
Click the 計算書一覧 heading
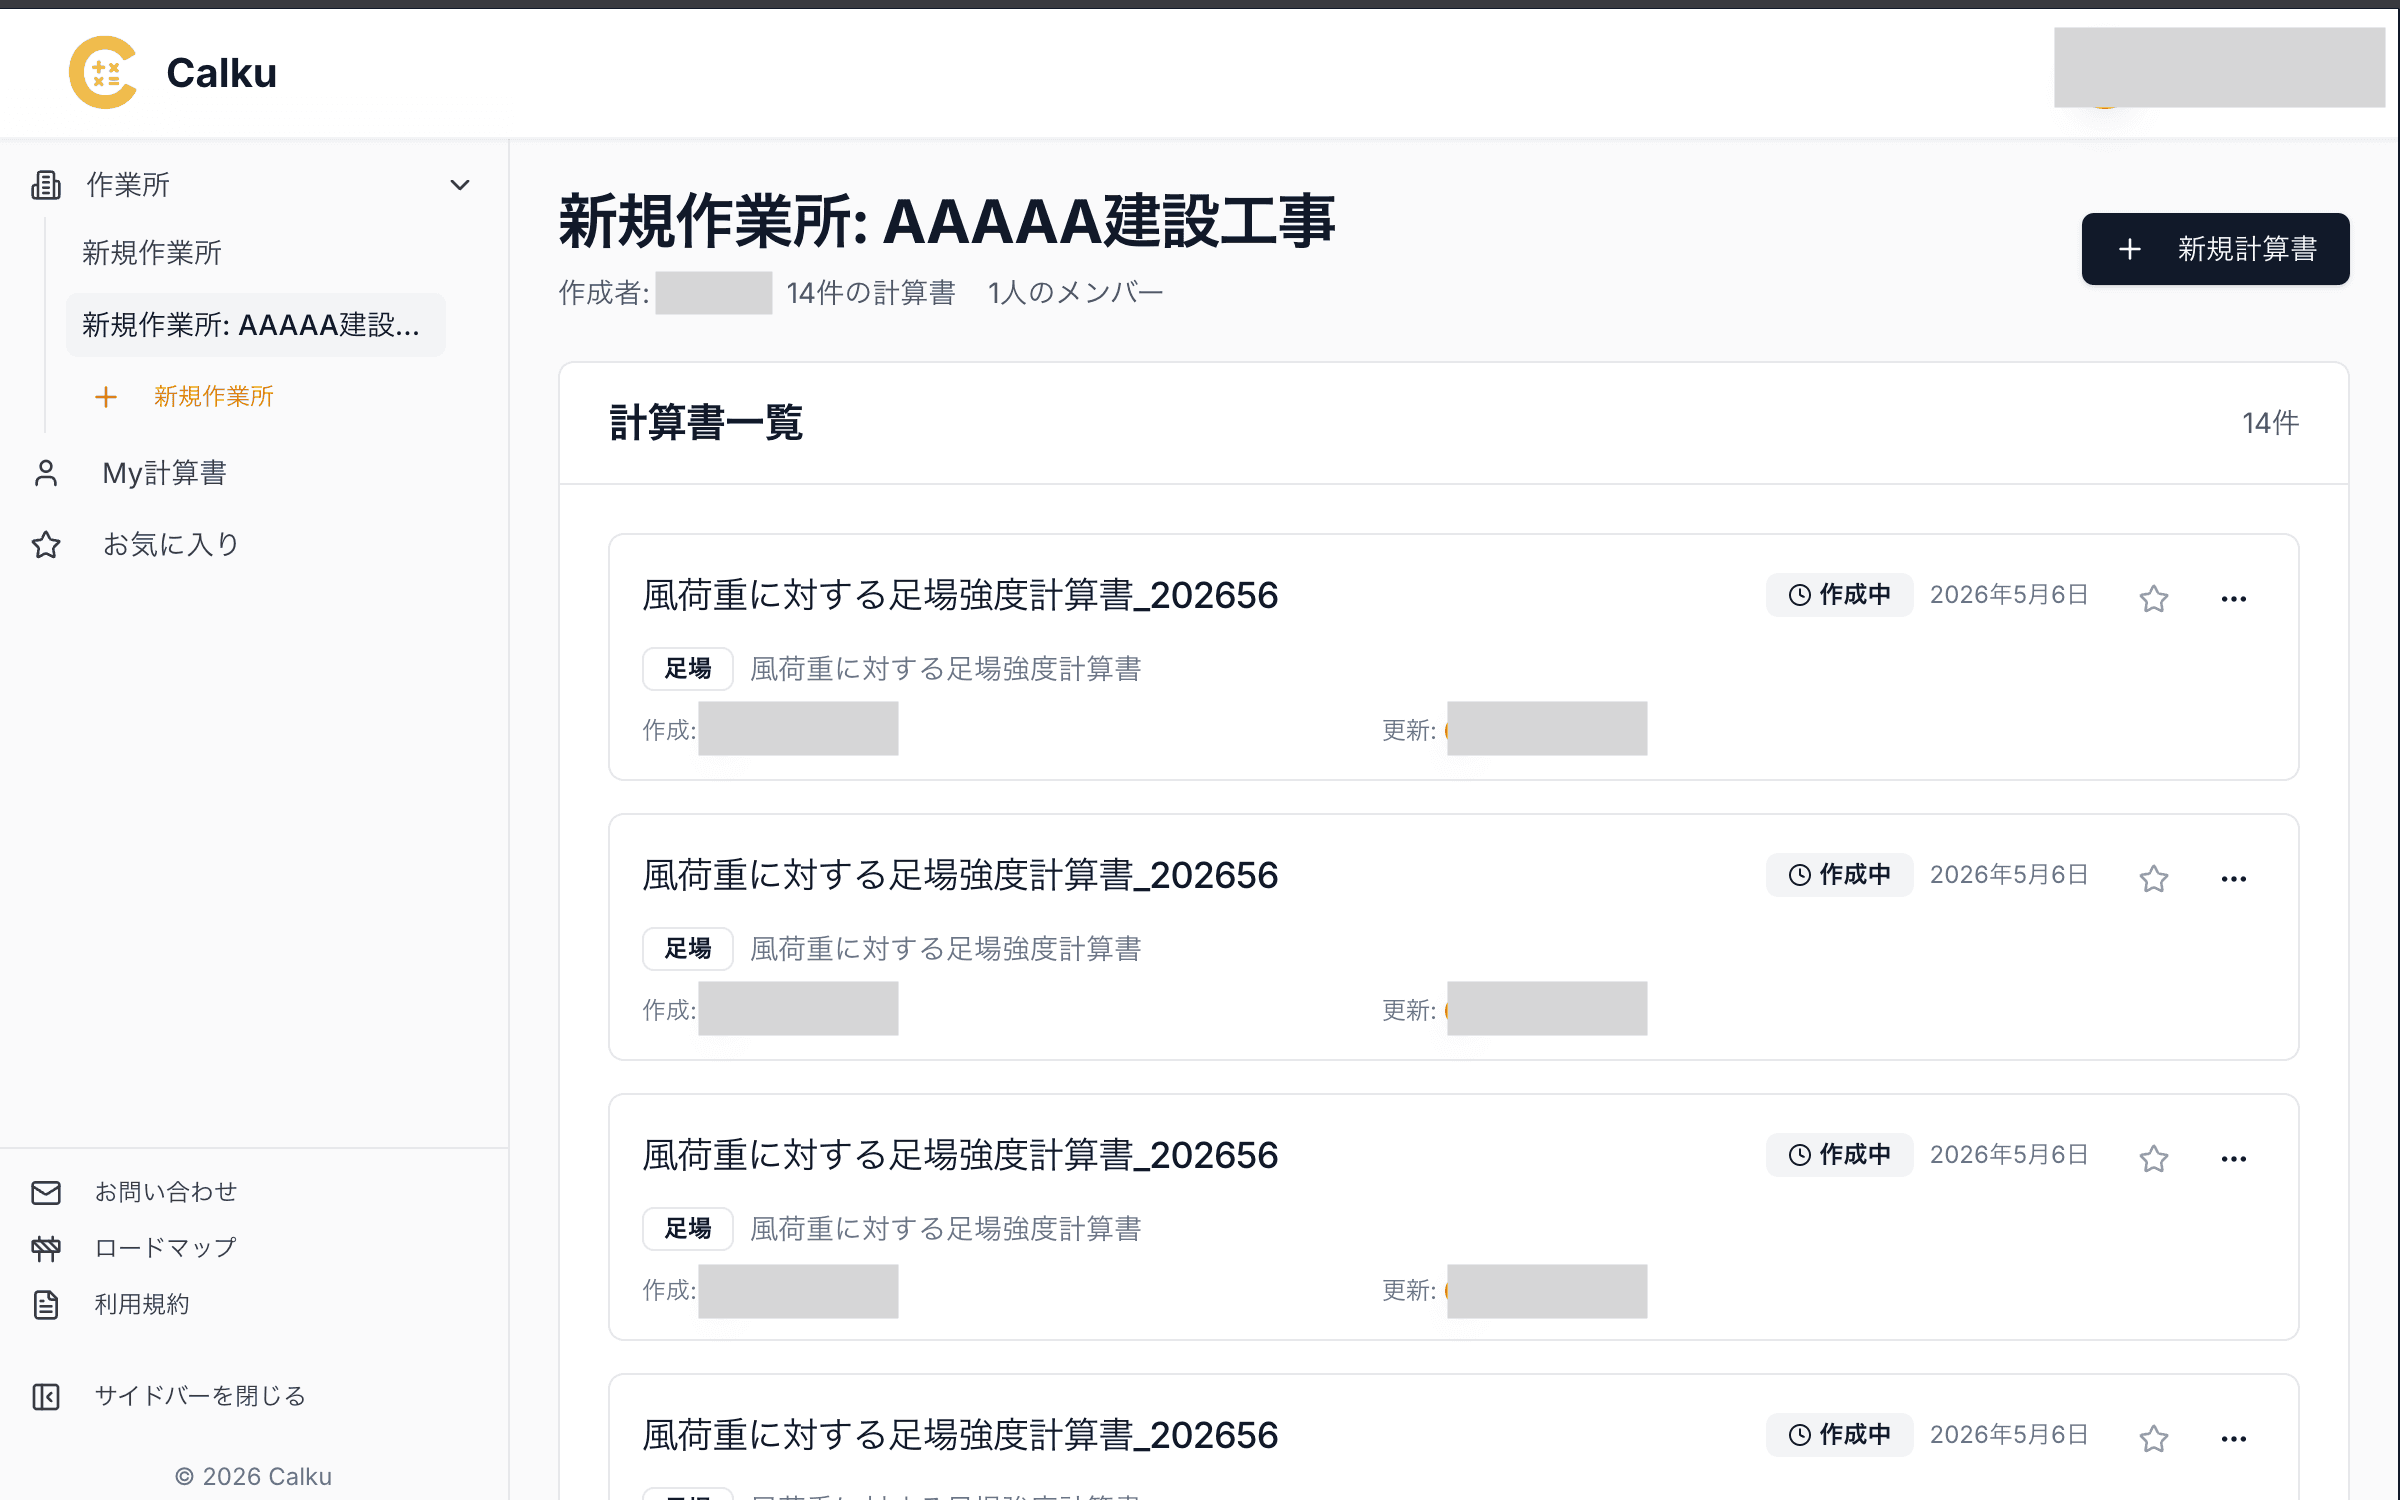(706, 423)
